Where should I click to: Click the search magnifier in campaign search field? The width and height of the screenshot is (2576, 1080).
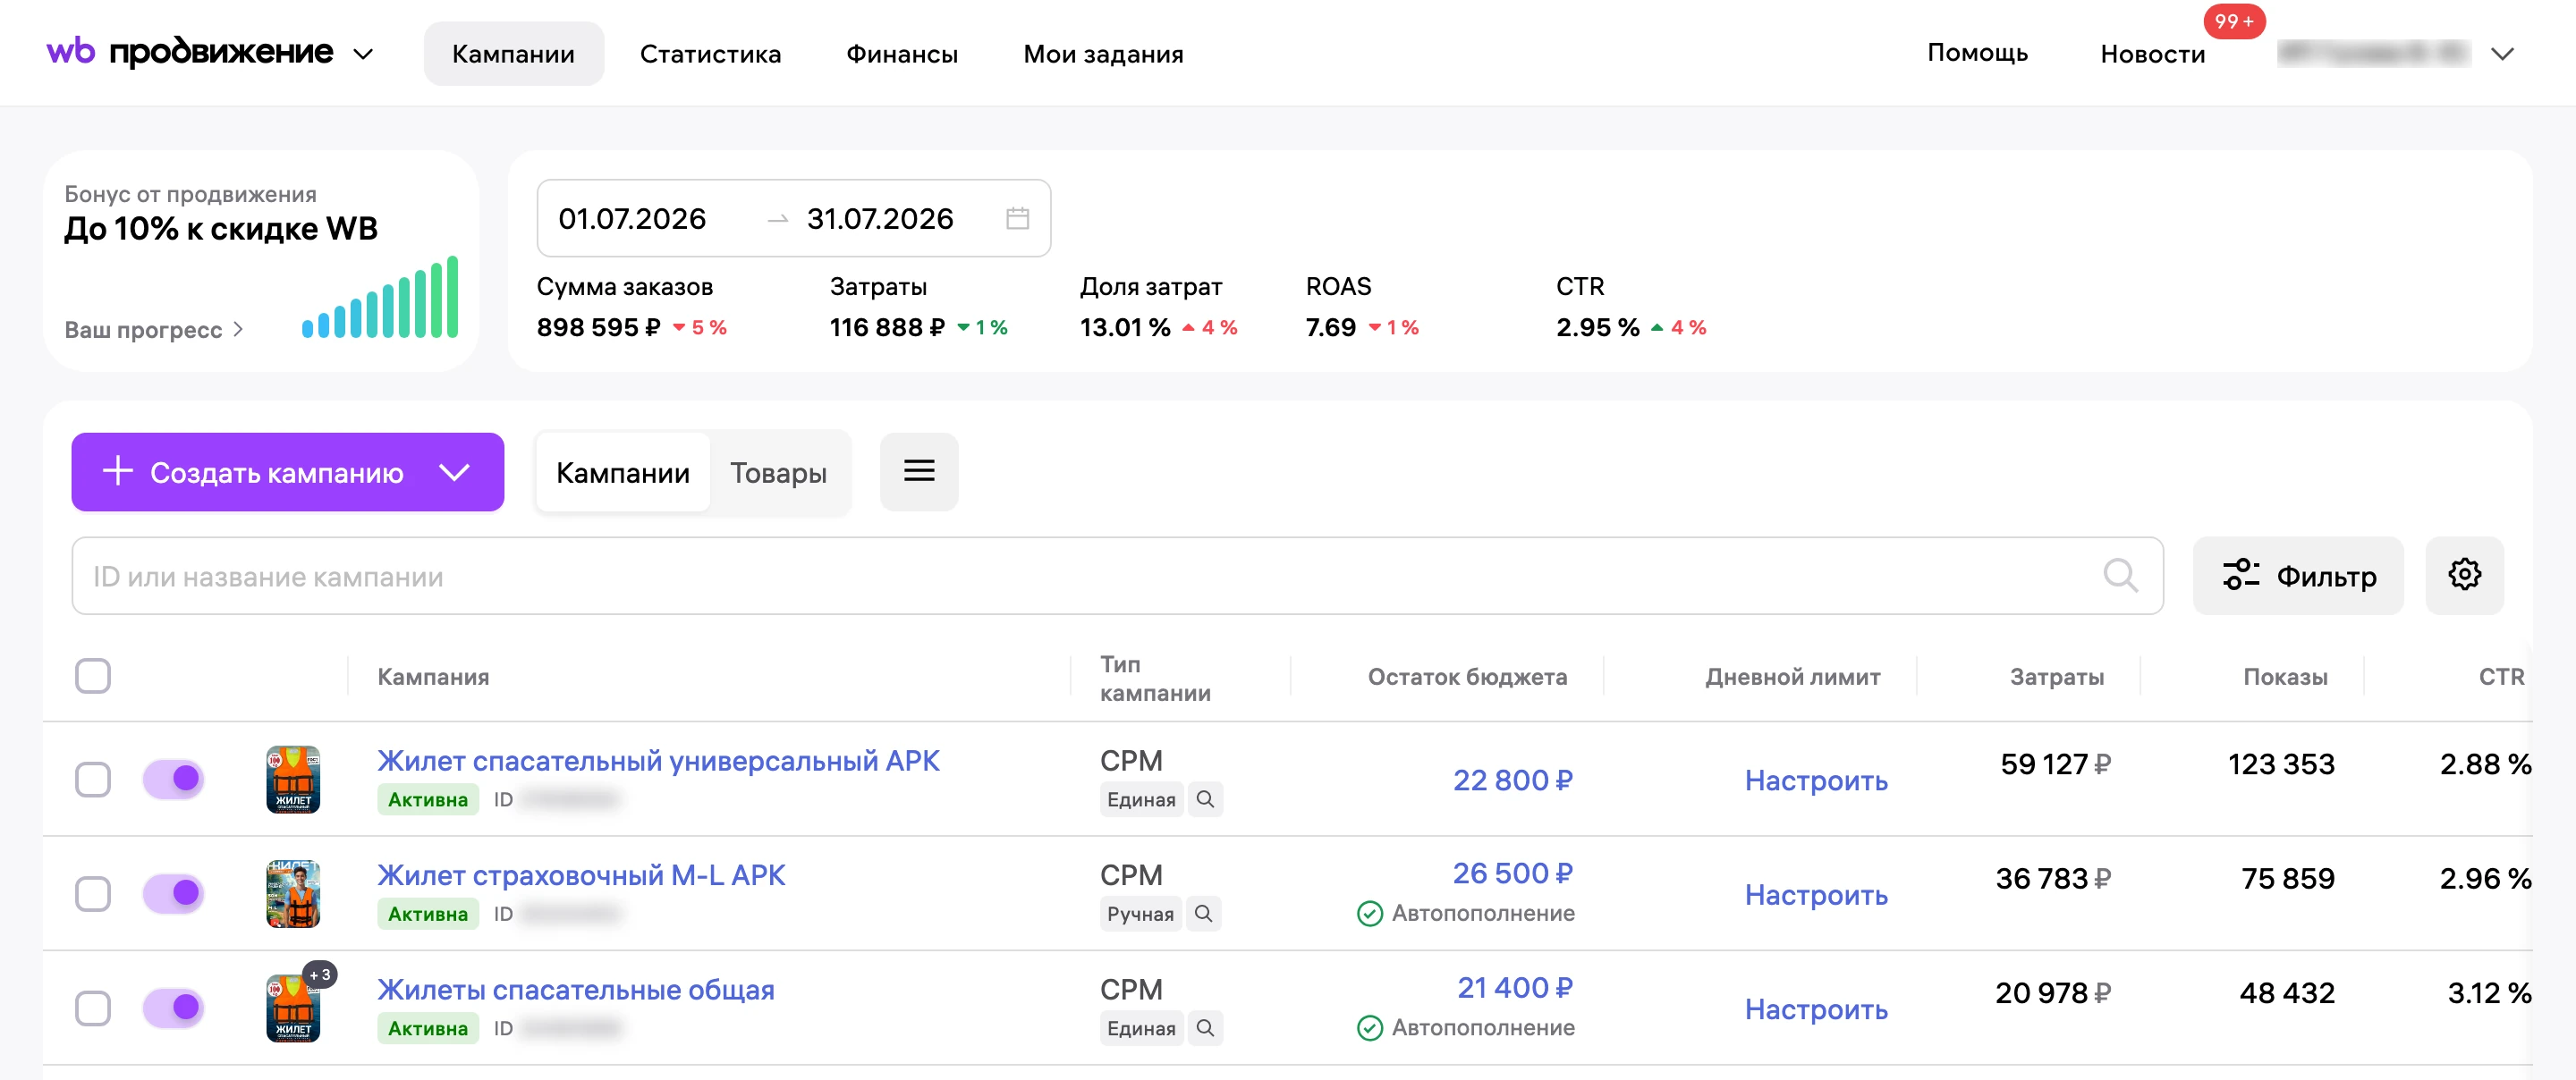tap(2120, 575)
